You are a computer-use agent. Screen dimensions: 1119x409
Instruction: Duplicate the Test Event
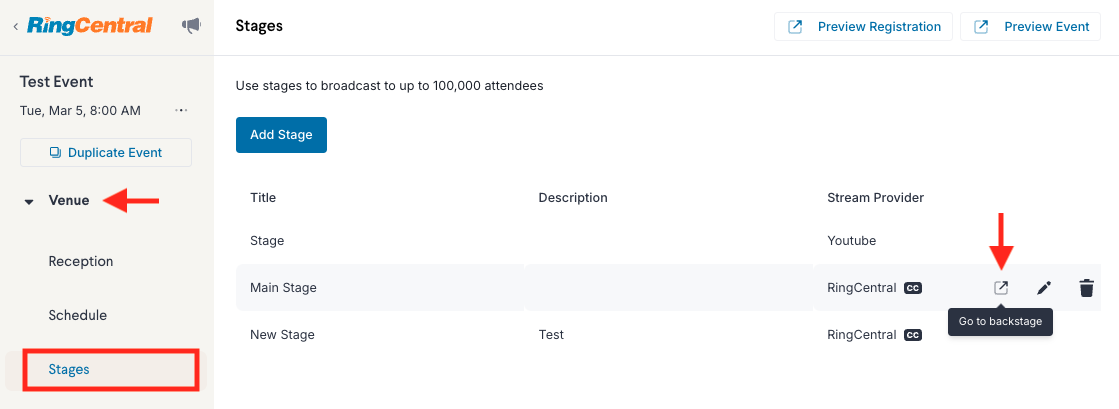(x=106, y=153)
